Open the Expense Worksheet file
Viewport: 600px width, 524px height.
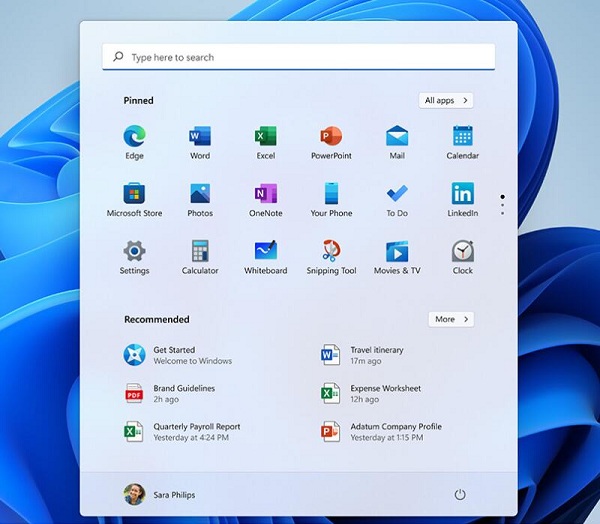point(370,393)
